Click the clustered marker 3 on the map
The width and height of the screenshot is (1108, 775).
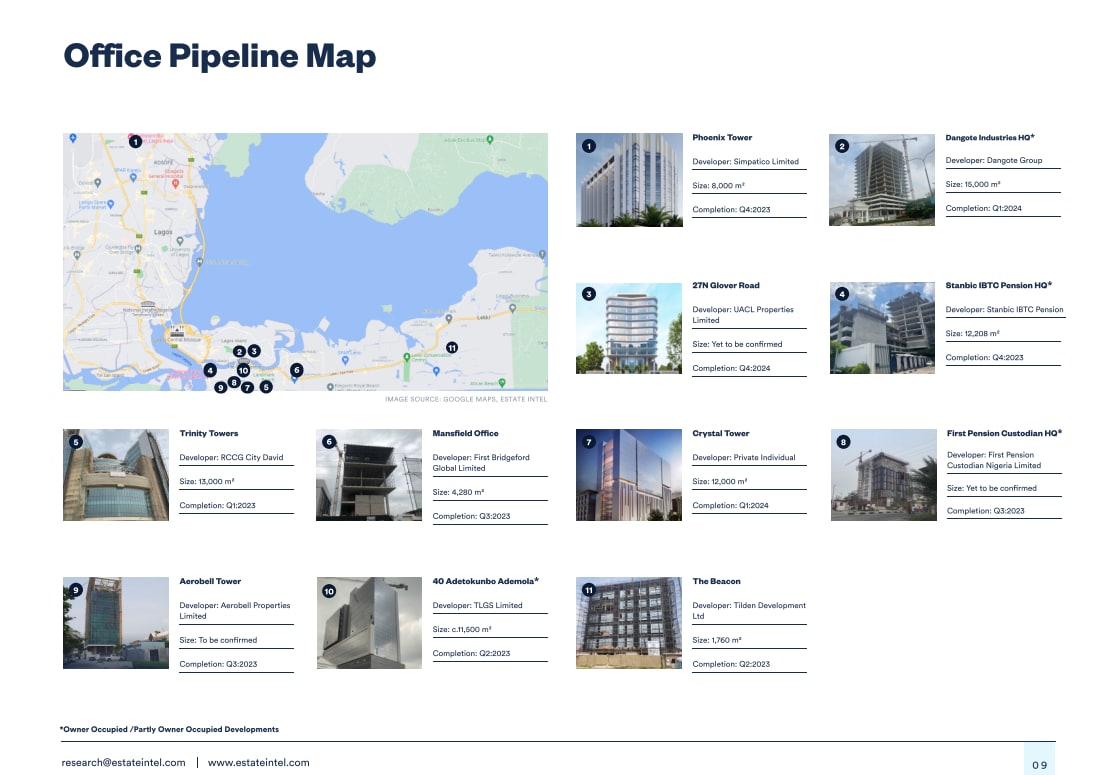click(253, 351)
